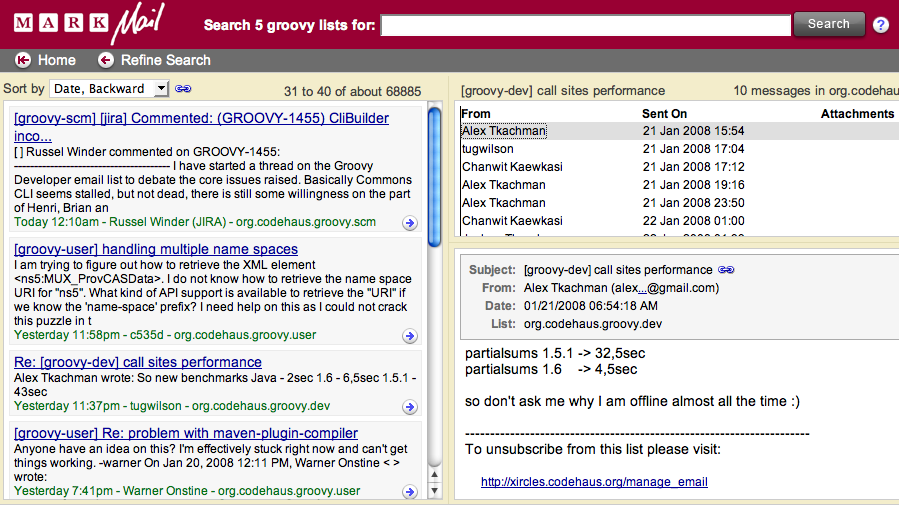This screenshot has height=509, width=899.
Task: Click the MarkMail logo
Action: click(89, 23)
